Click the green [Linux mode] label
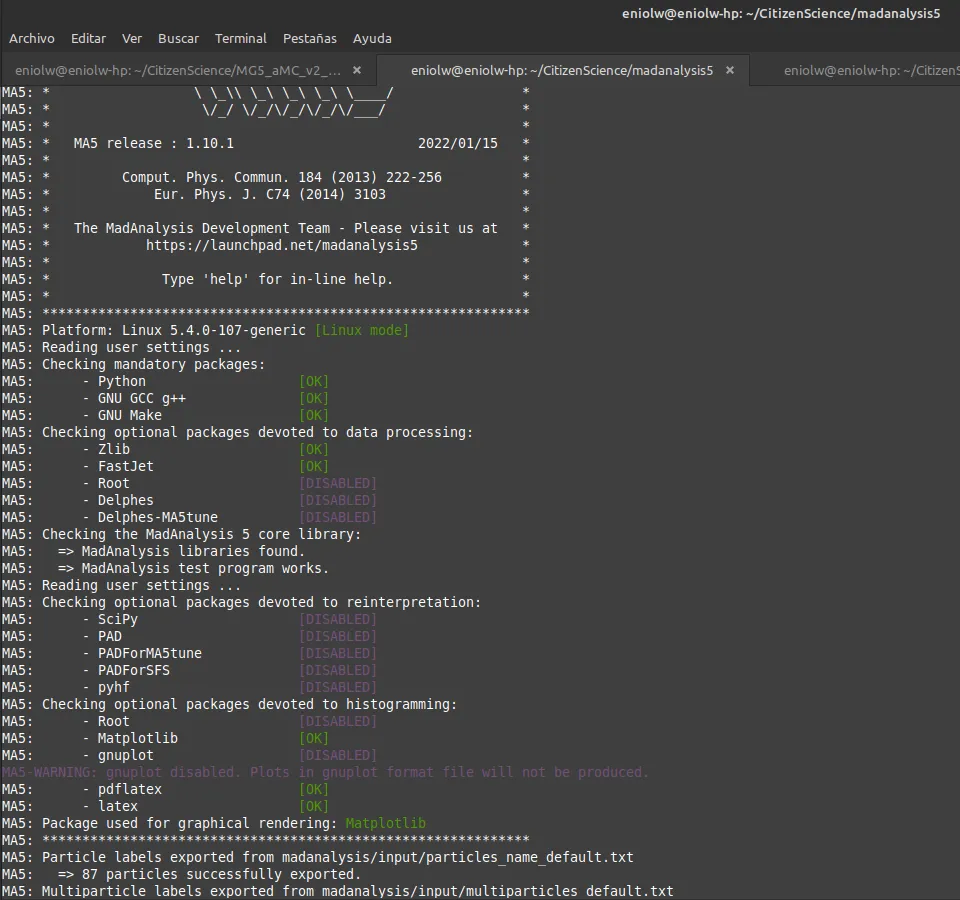The image size is (960, 900). (x=362, y=331)
